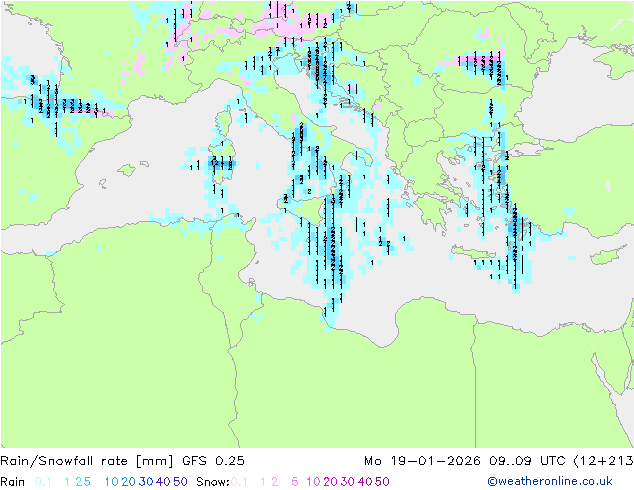Viewport: 634px width, 490px height.
Task: Open the weatheronline.co.uk copyright link
Action: [x=550, y=481]
